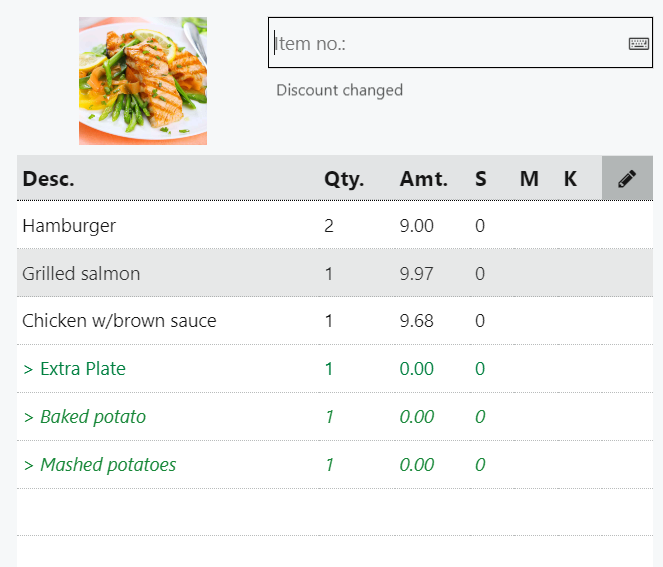663x567 pixels.
Task: Expand the Extra Plate modifier line
Action: tap(74, 369)
